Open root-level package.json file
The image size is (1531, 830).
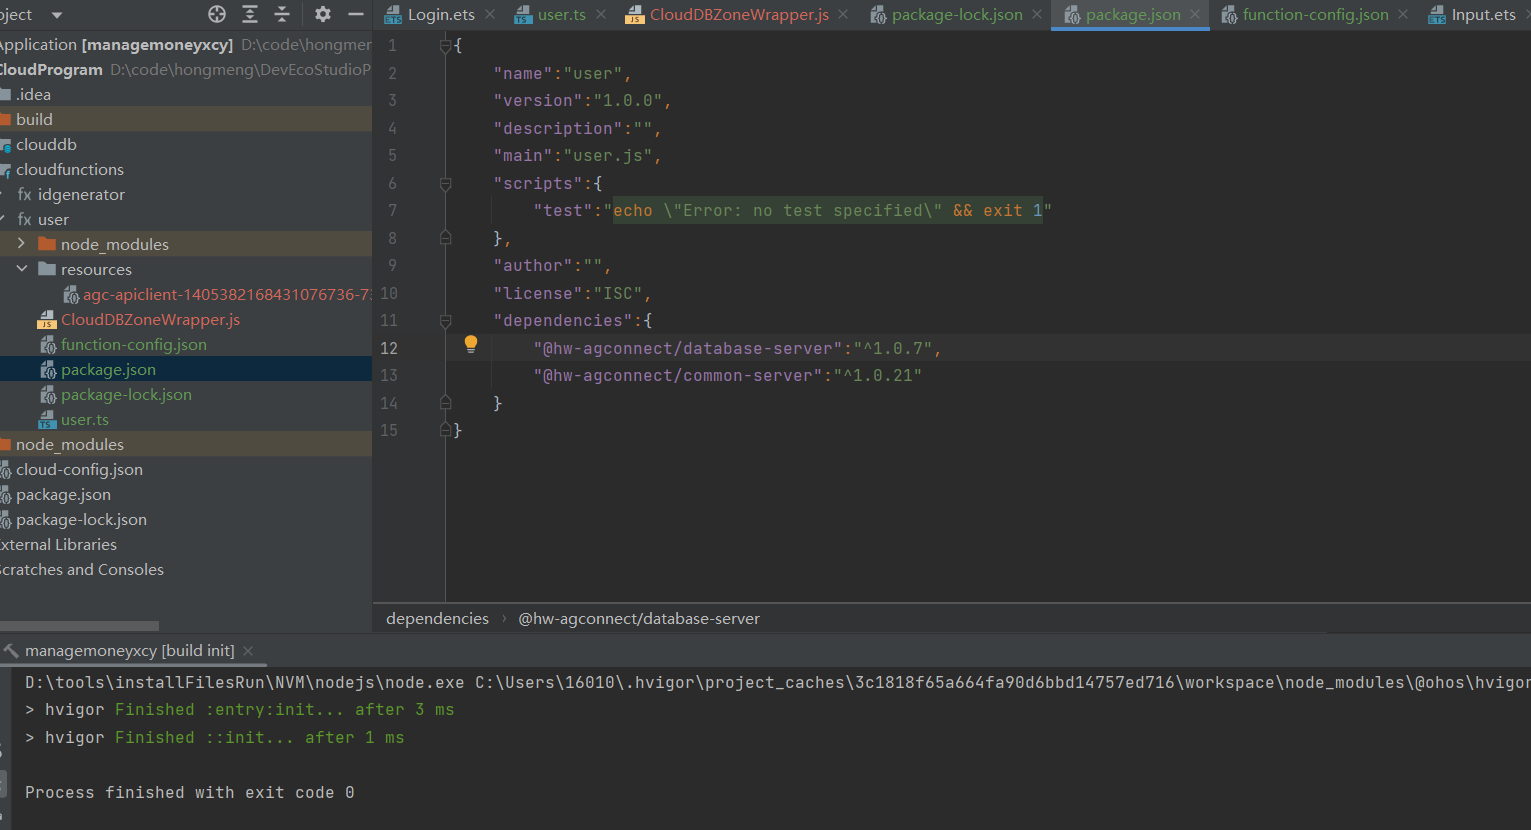pos(63,494)
